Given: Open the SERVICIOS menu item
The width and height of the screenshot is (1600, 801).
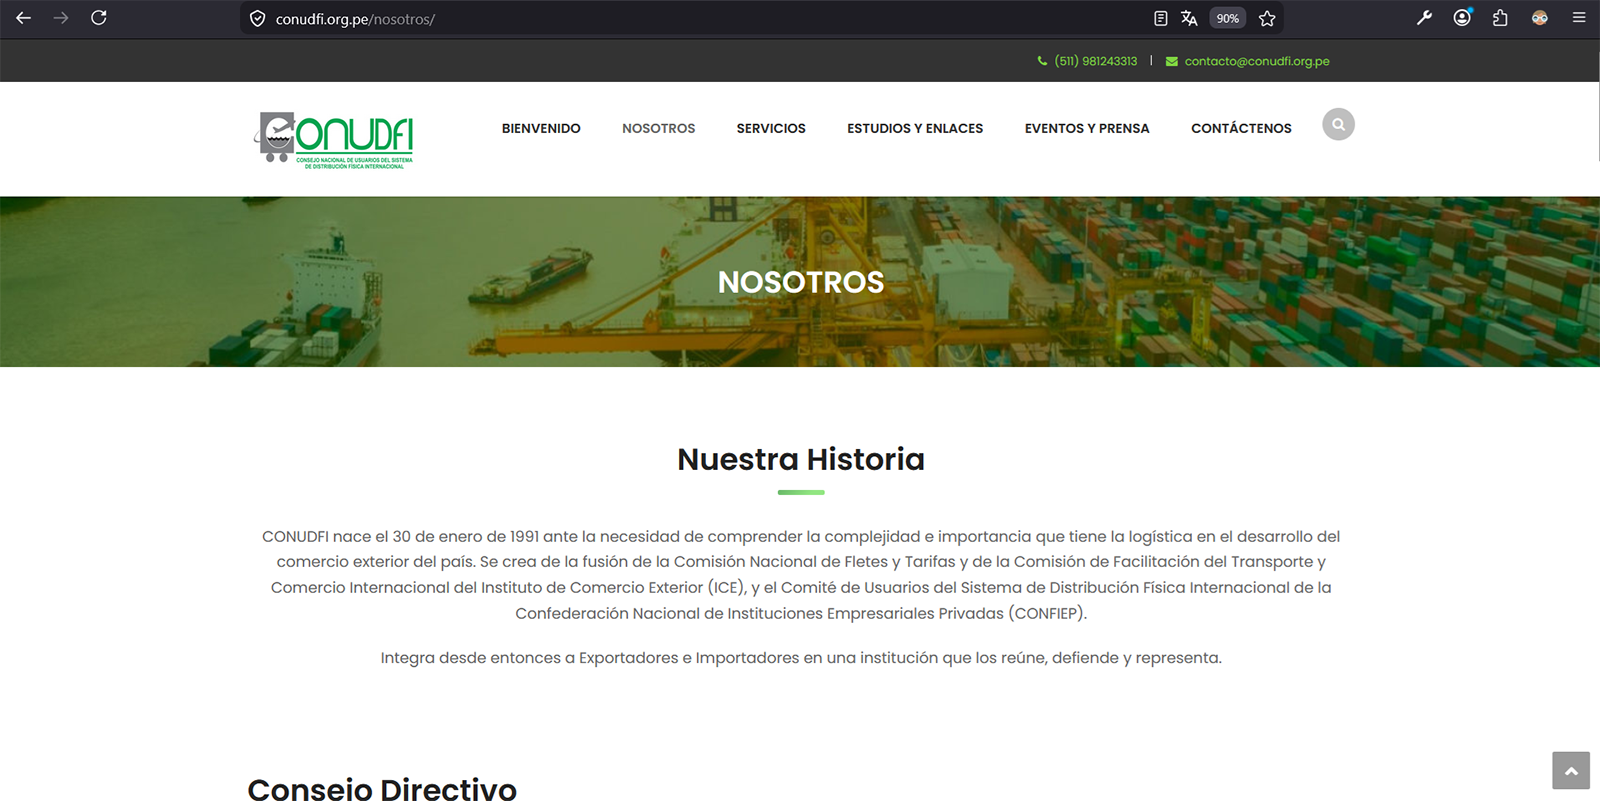Looking at the screenshot, I should pyautogui.click(x=771, y=128).
